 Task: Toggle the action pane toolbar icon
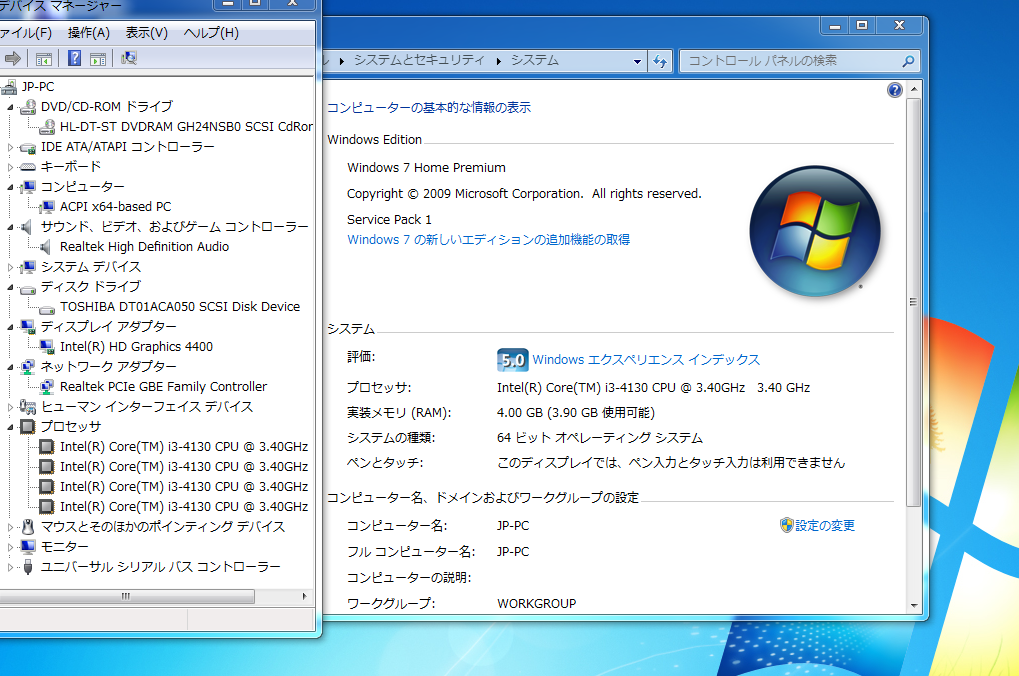(x=98, y=59)
